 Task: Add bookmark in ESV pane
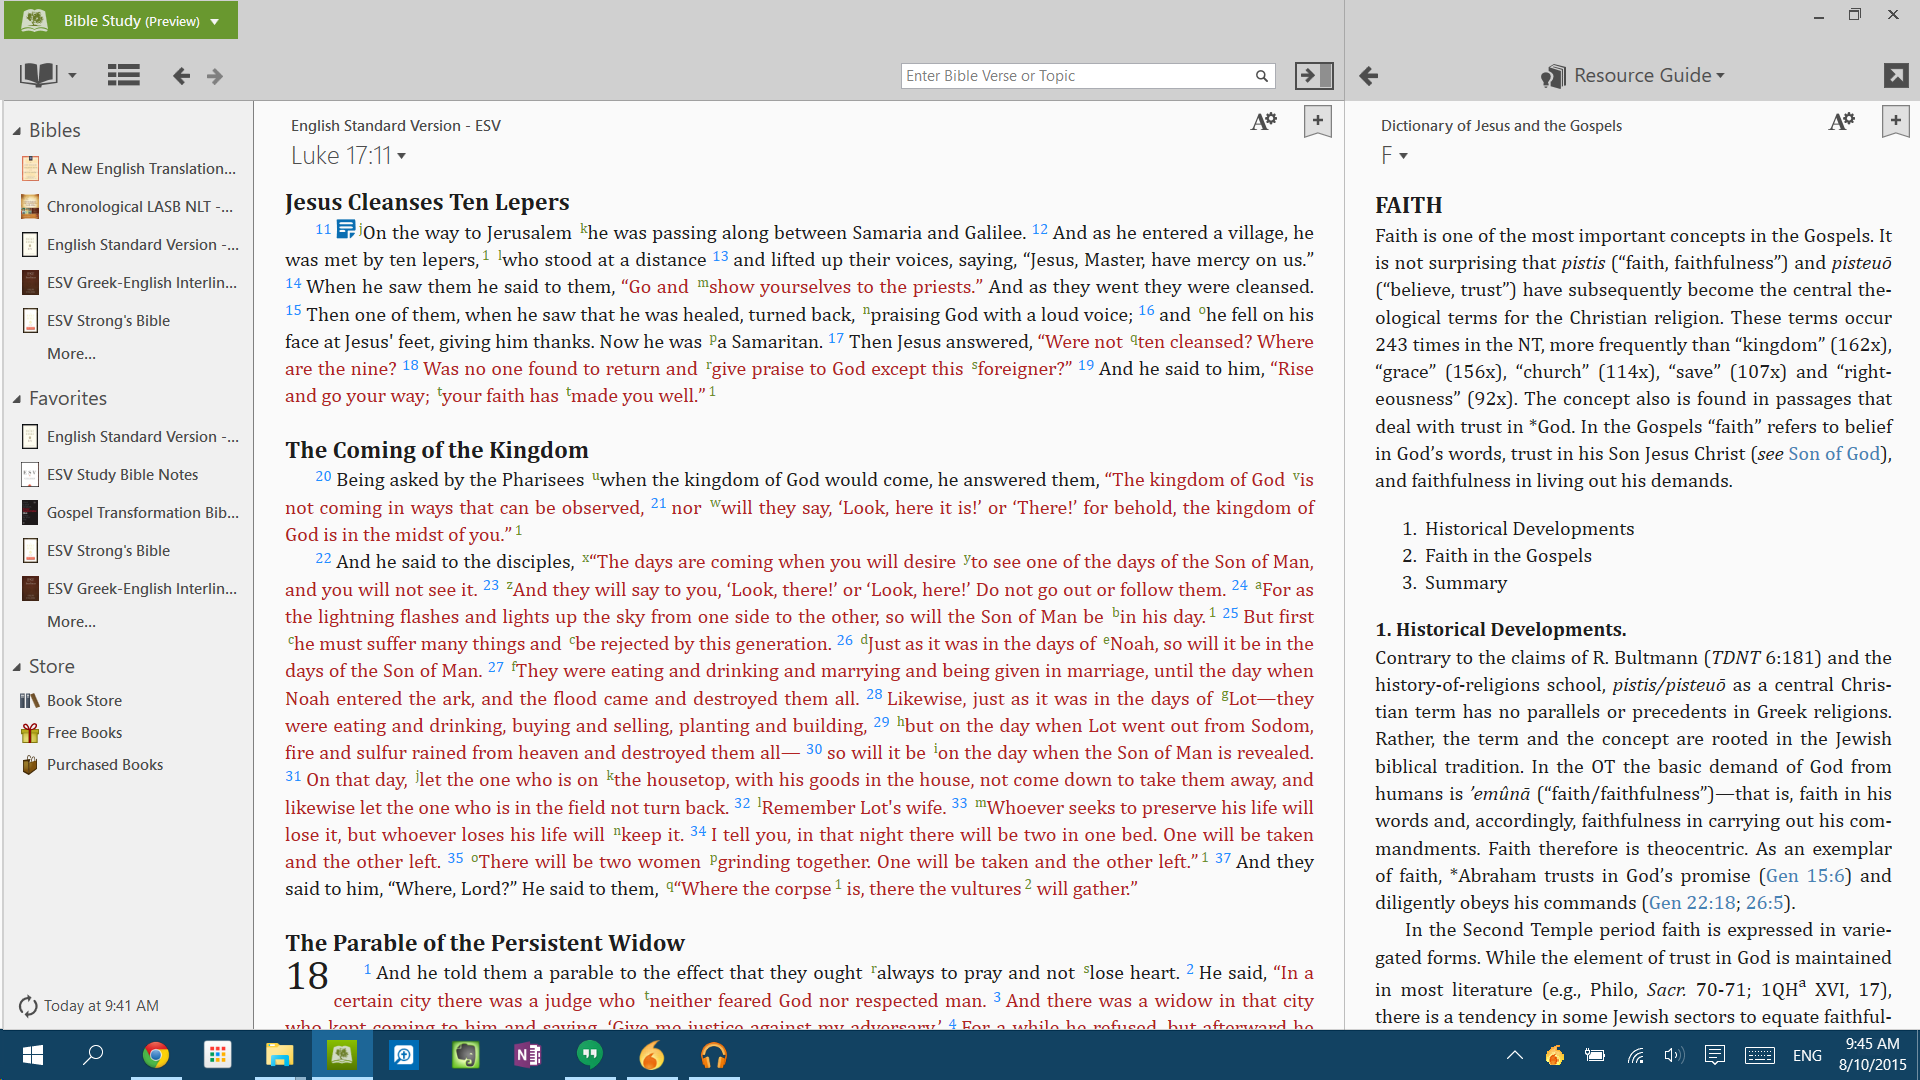[1318, 121]
